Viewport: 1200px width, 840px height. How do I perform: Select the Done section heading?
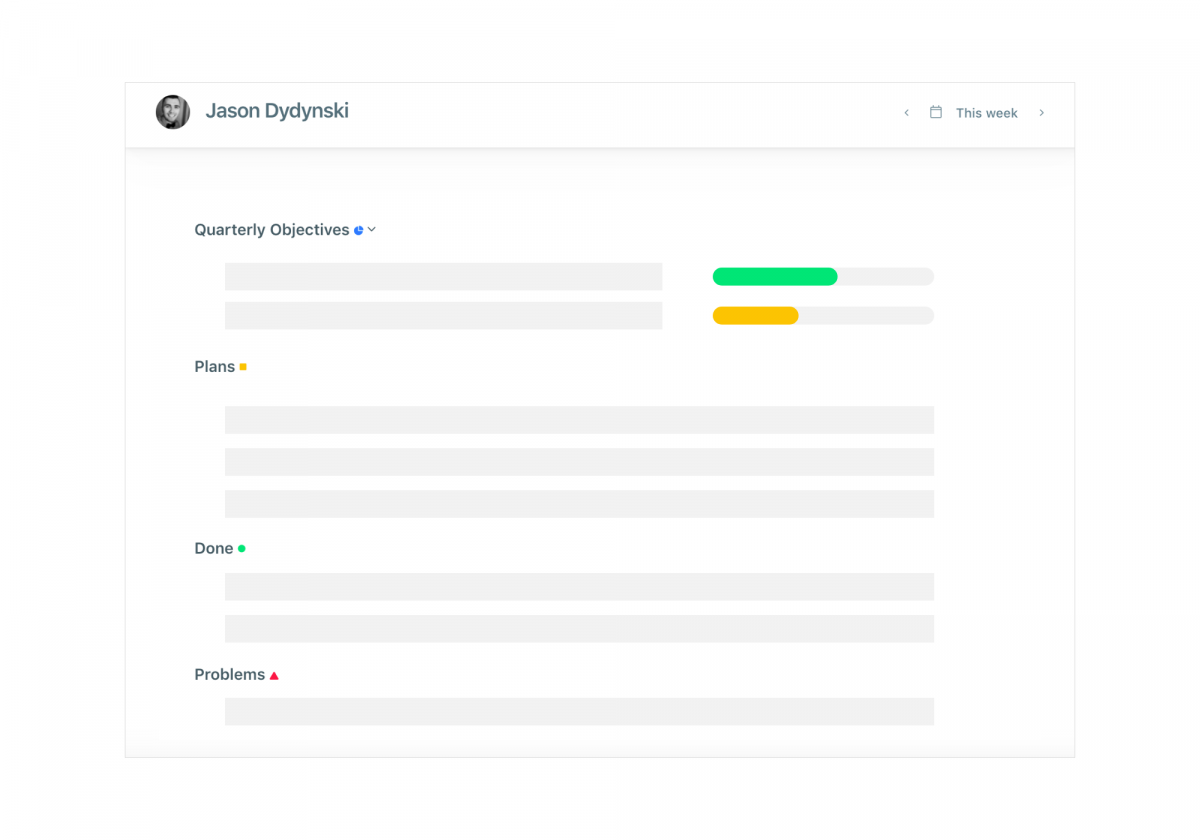click(211, 548)
